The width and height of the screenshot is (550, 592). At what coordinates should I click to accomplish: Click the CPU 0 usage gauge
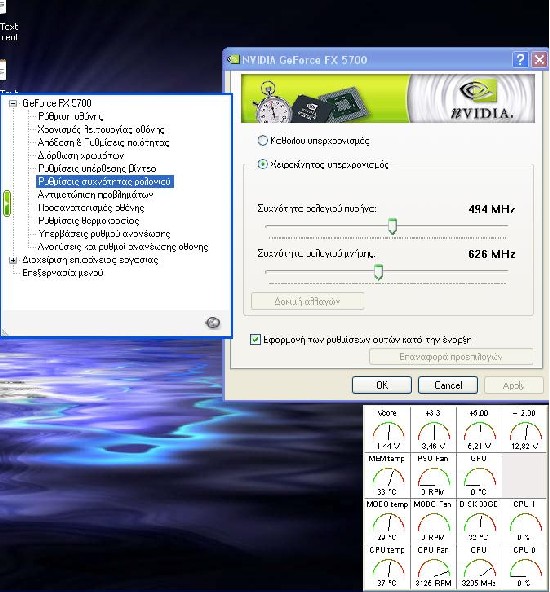(x=525, y=566)
